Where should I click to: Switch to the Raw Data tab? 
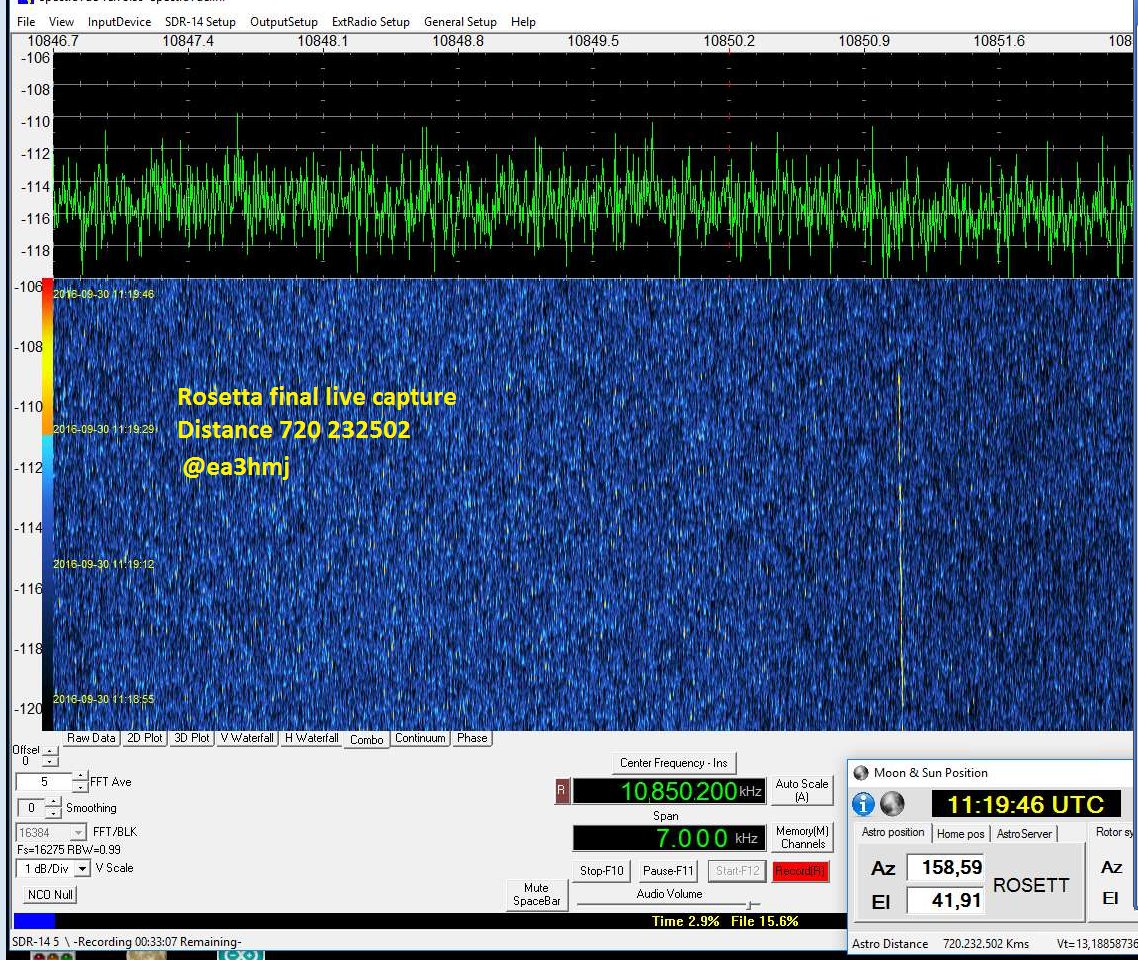(91, 738)
